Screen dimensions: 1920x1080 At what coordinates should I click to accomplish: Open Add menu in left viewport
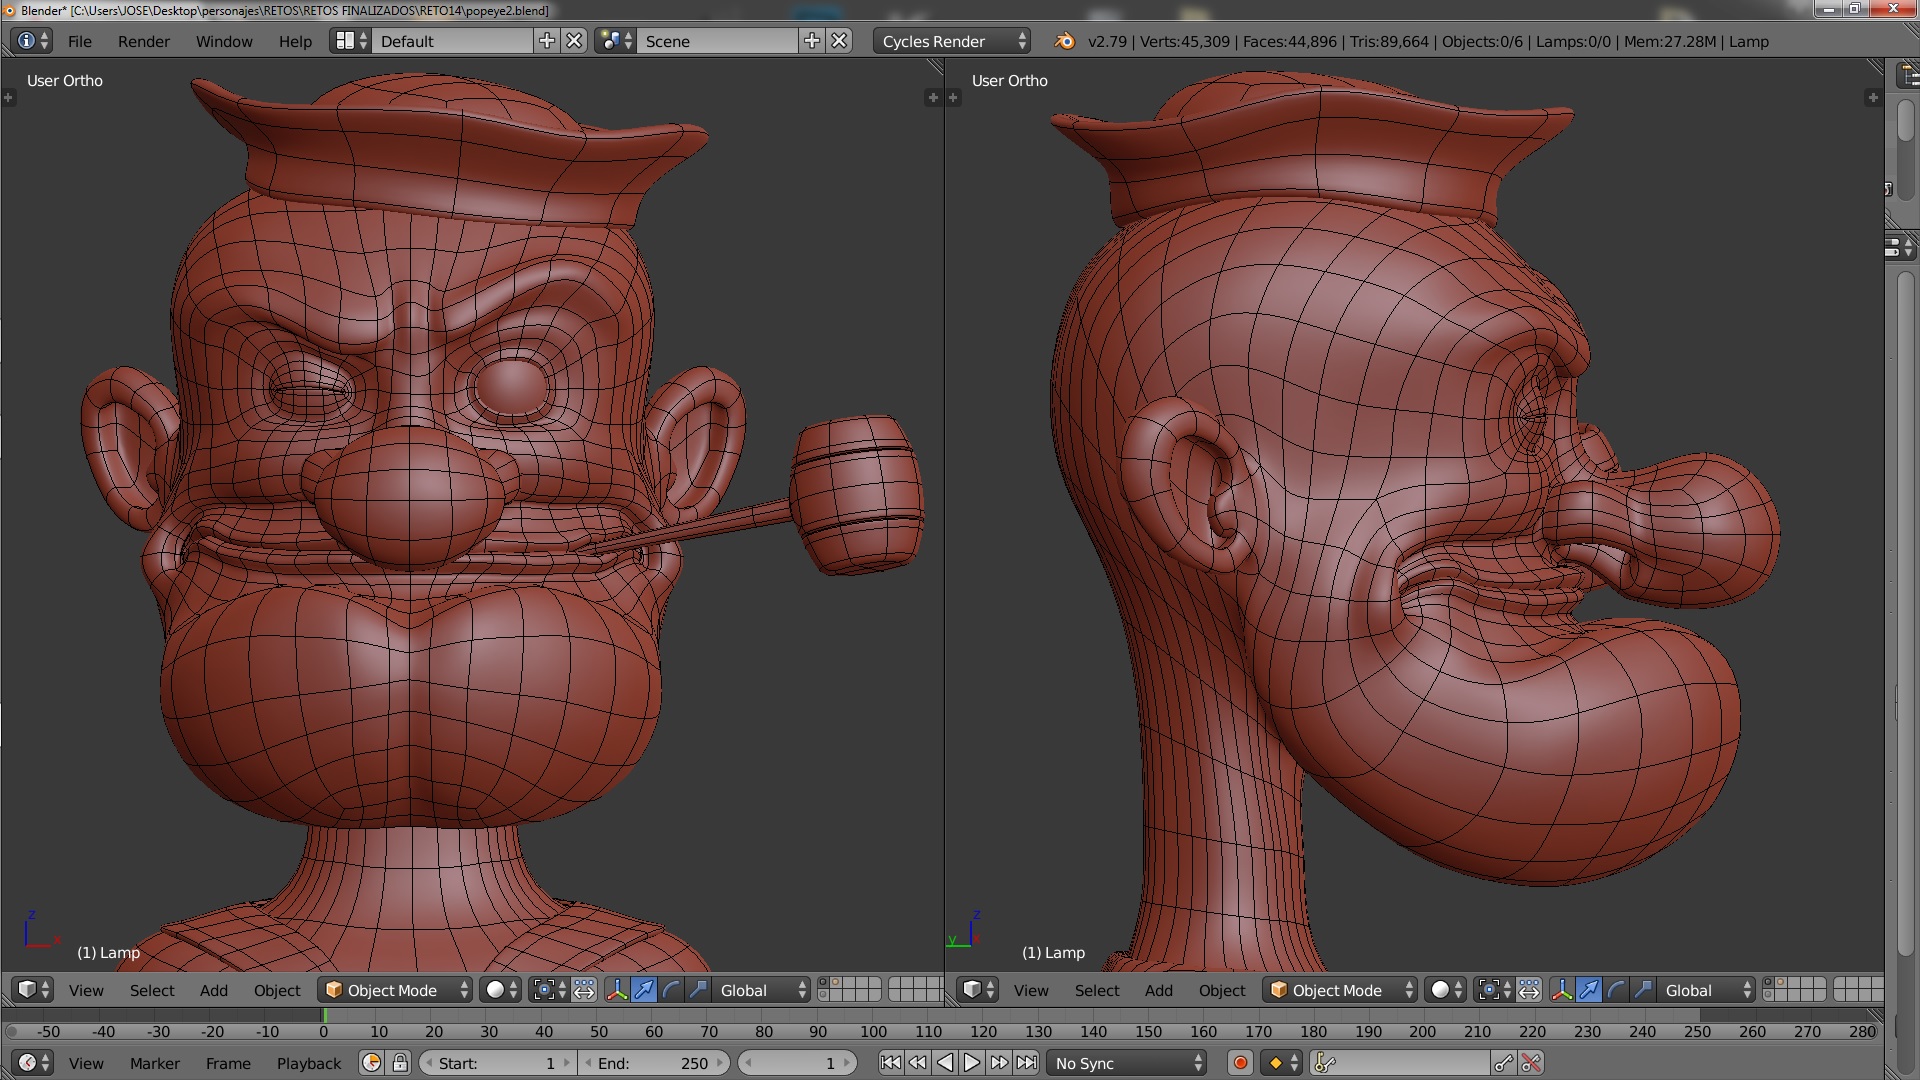(214, 990)
